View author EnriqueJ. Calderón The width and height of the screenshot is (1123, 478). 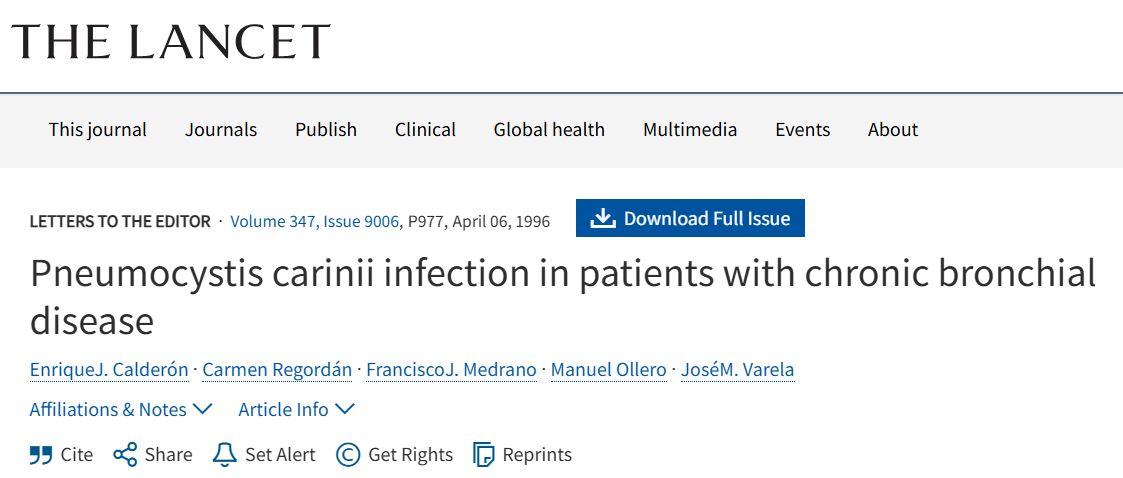[x=109, y=370]
